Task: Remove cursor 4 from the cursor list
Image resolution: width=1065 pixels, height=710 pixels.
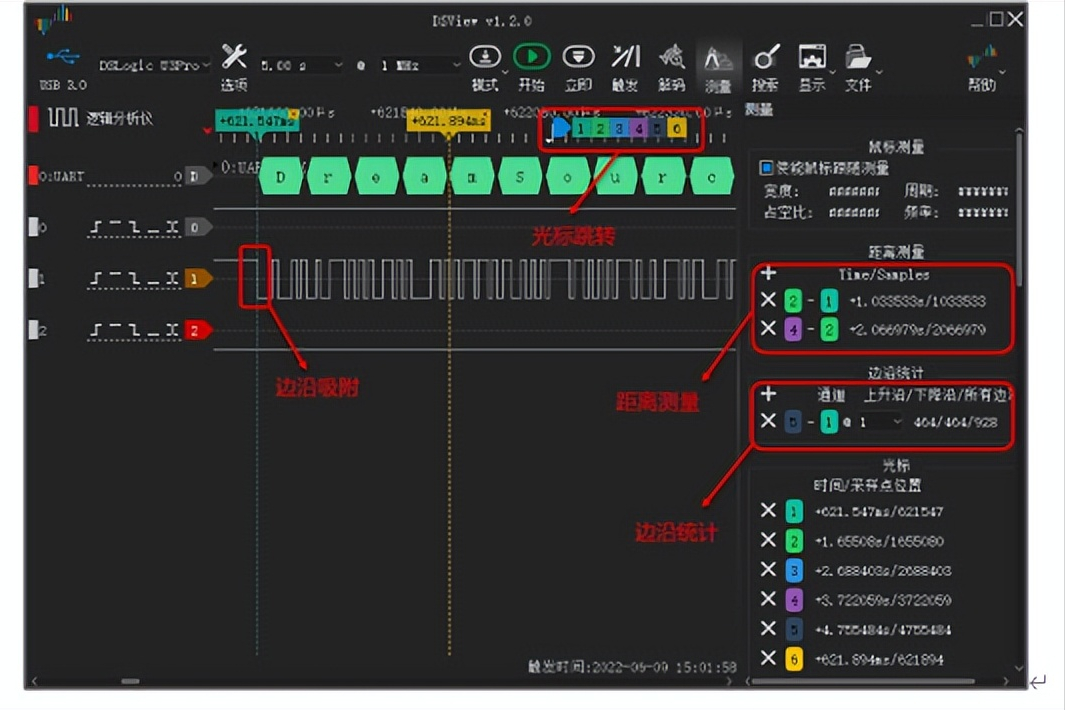Action: point(768,599)
